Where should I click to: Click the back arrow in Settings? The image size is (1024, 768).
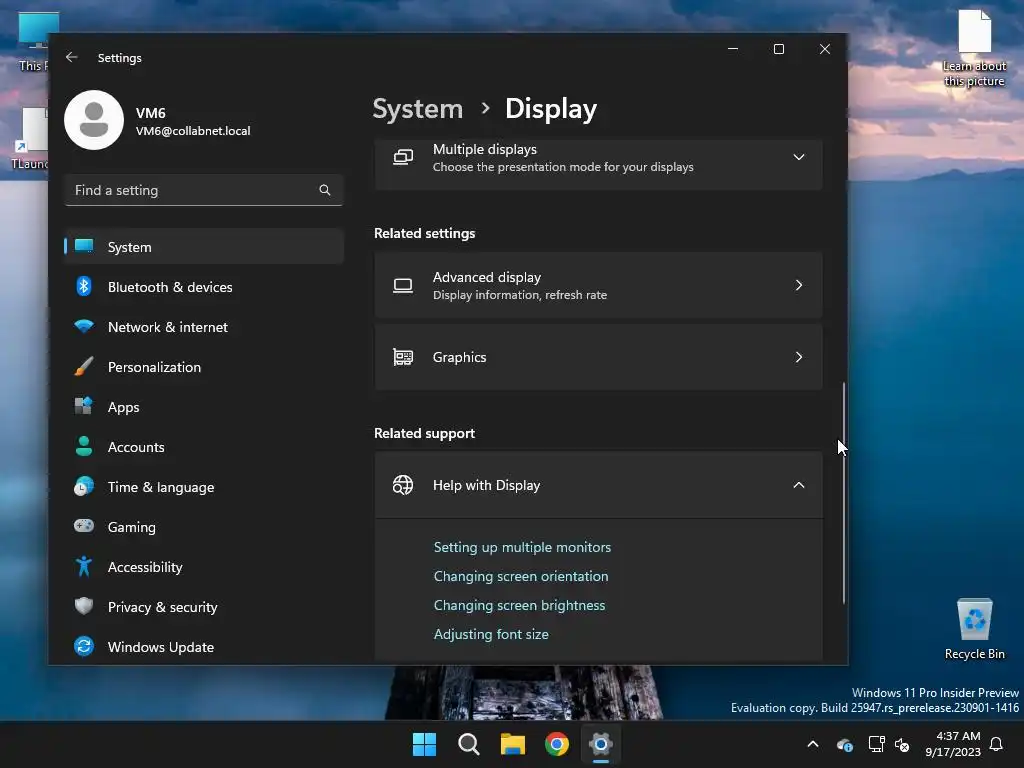(72, 57)
